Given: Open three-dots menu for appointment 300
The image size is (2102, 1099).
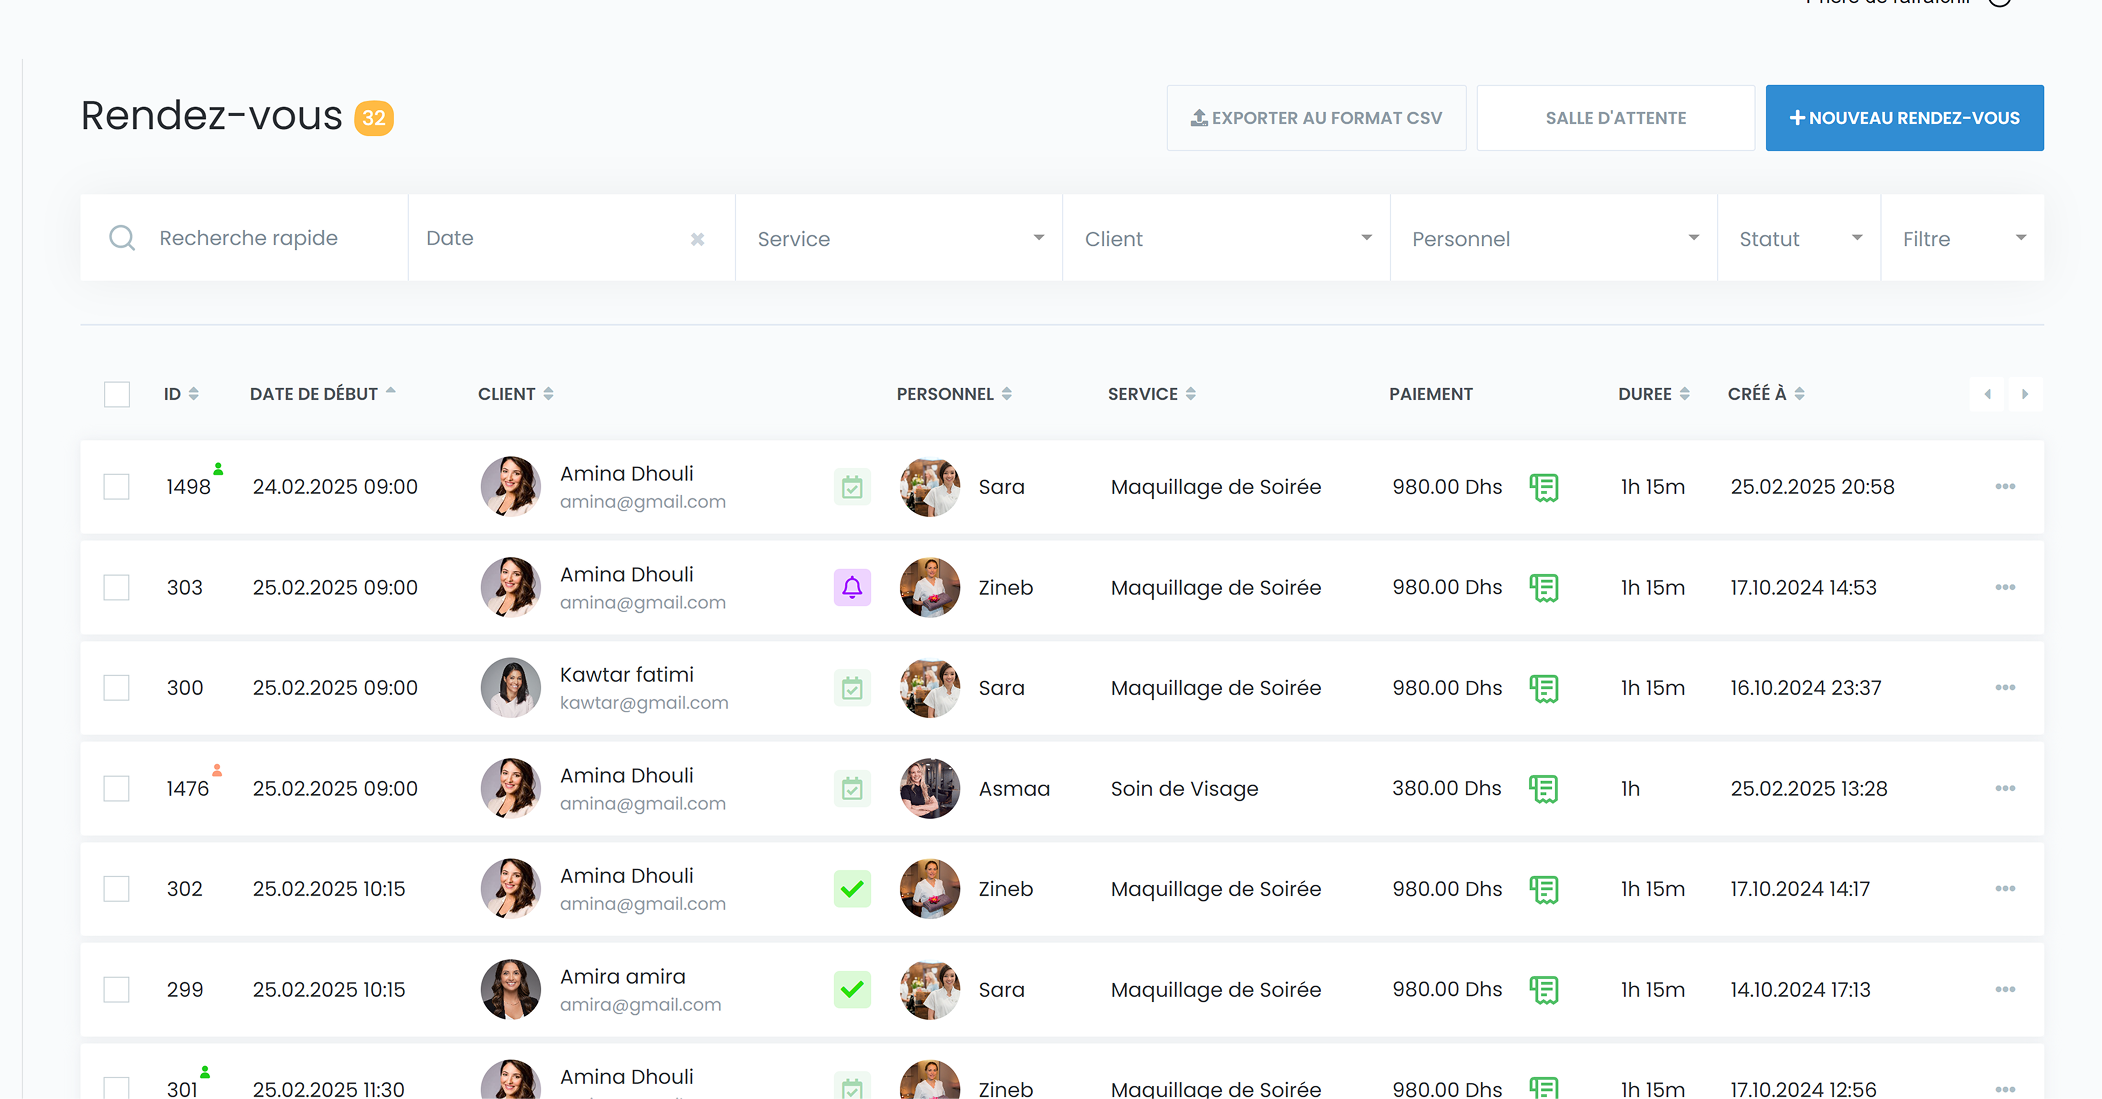Looking at the screenshot, I should [2004, 688].
